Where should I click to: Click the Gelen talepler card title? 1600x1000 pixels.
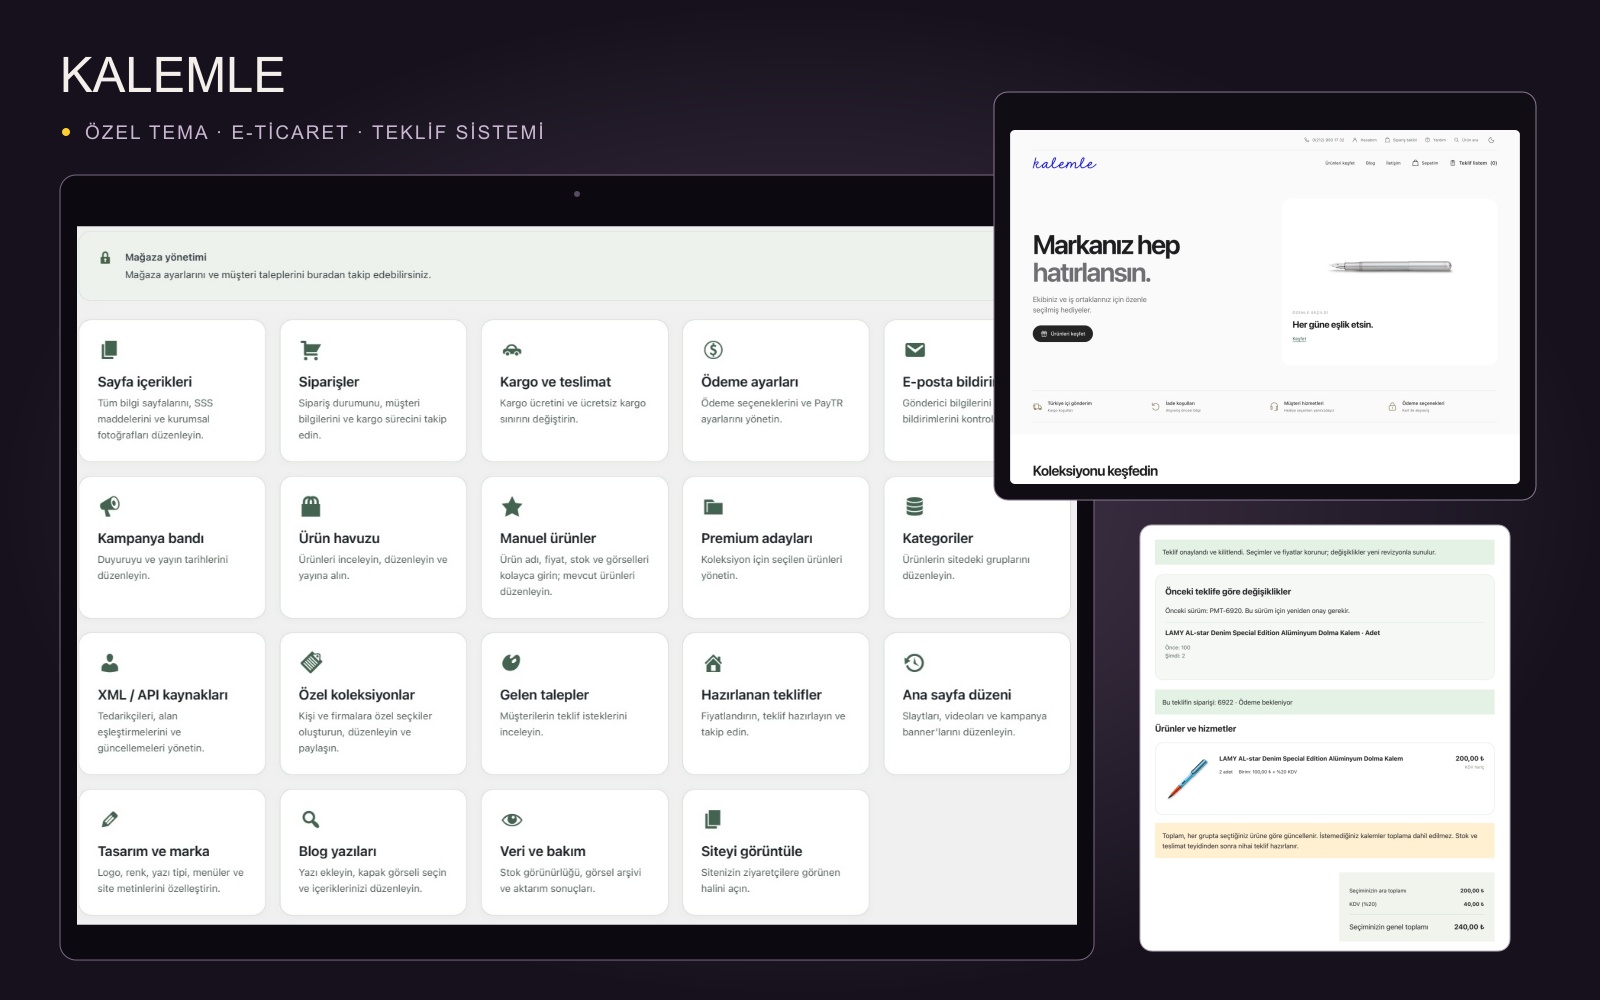point(544,695)
